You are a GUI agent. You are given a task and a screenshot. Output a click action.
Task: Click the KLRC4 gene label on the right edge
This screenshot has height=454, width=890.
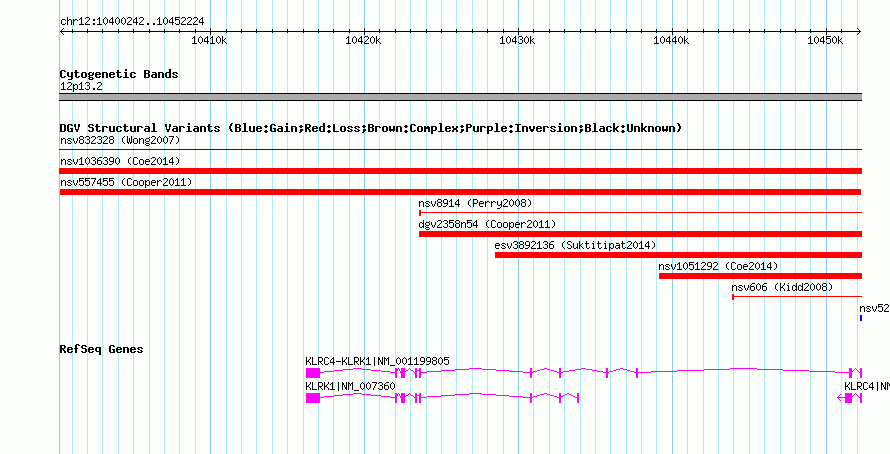[x=867, y=386]
